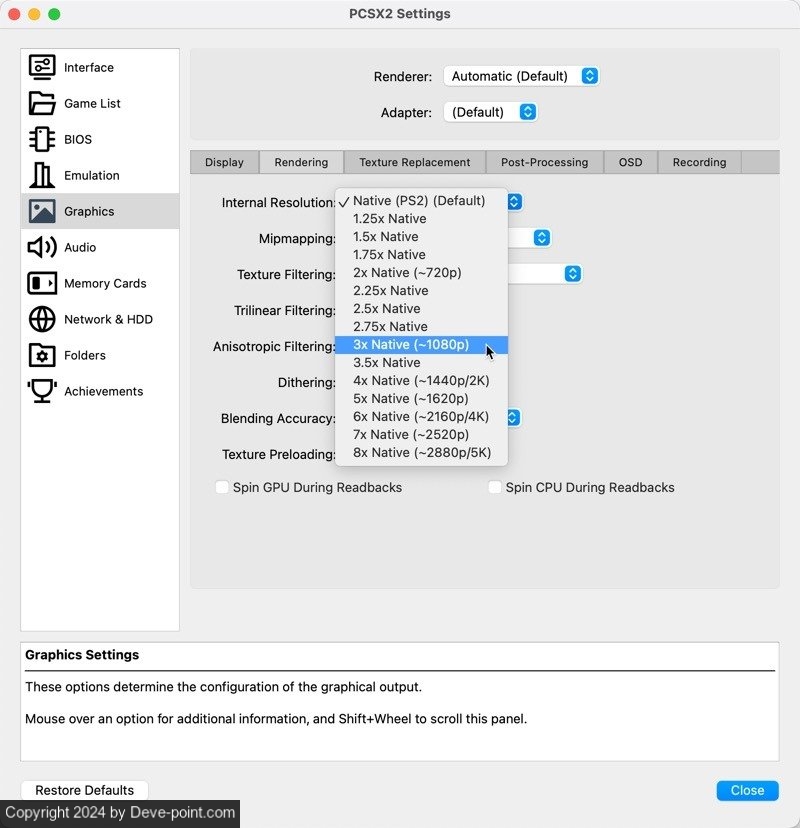Viewport: 800px width, 828px height.
Task: Open the Adapter dropdown
Action: pos(490,112)
